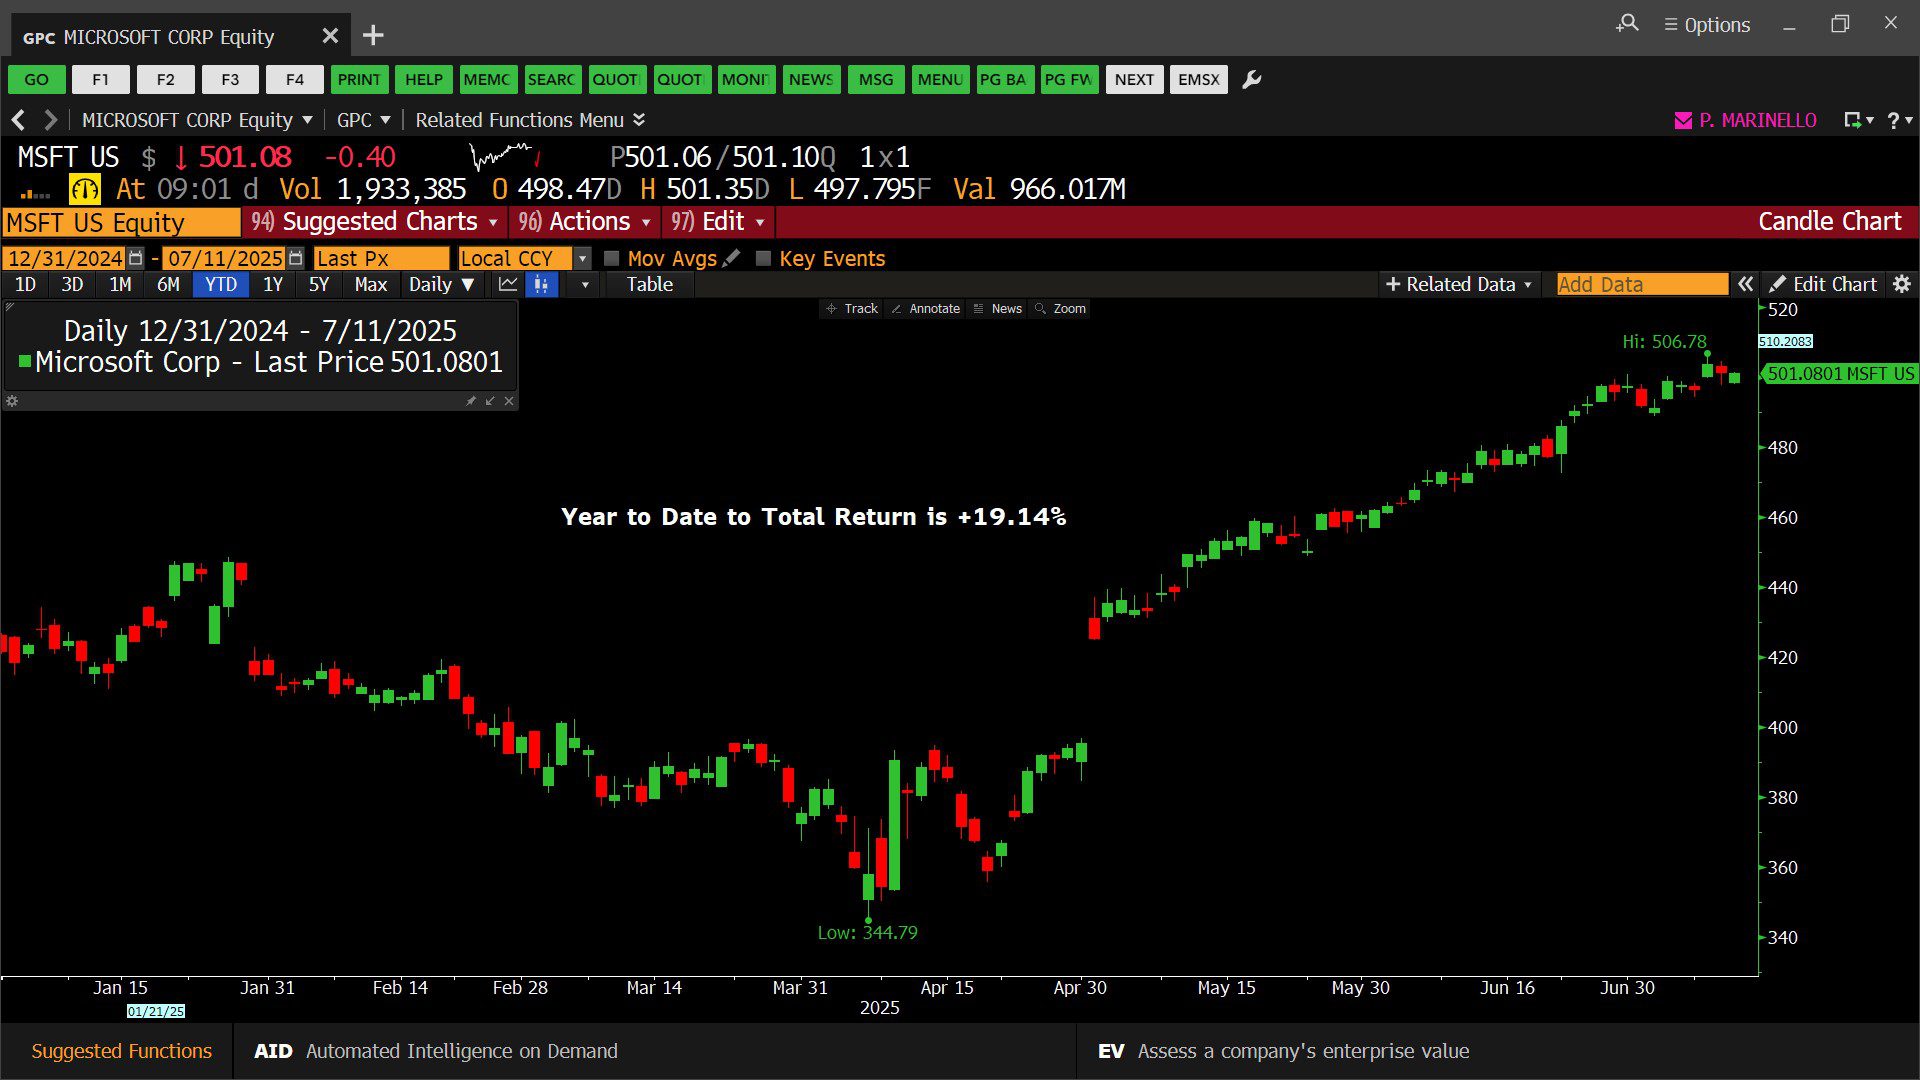The width and height of the screenshot is (1920, 1080).
Task: Open chart settings gear icon
Action: 1902,284
